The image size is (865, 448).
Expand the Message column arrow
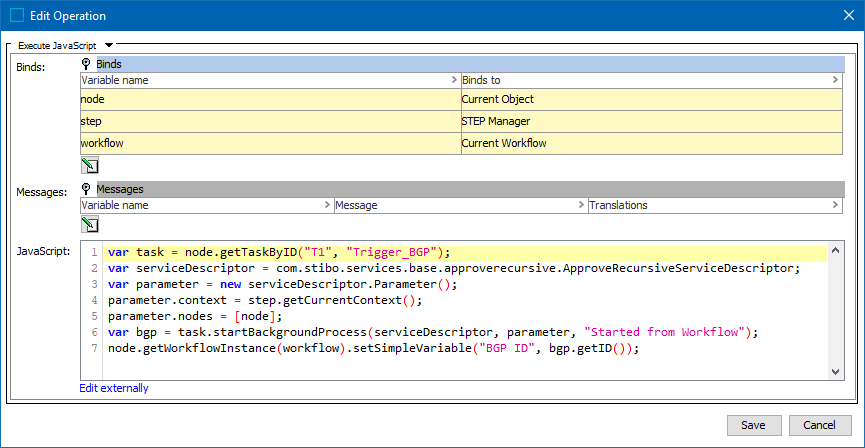tap(581, 205)
